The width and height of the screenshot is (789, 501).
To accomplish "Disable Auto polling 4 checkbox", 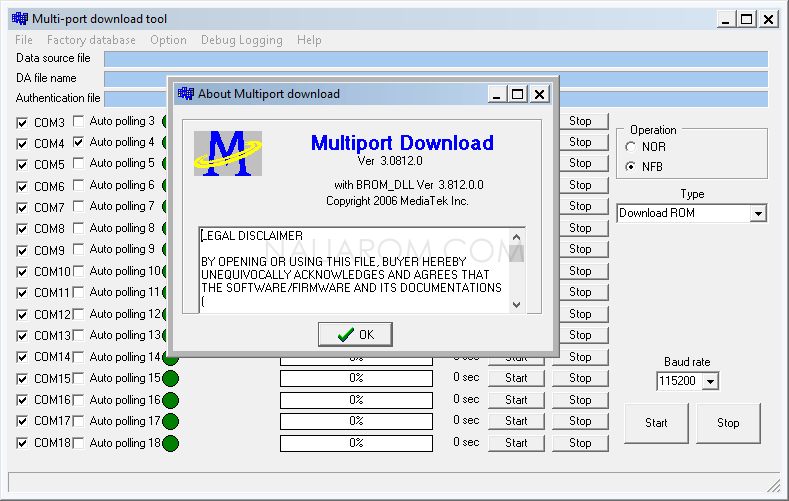I will (78, 142).
